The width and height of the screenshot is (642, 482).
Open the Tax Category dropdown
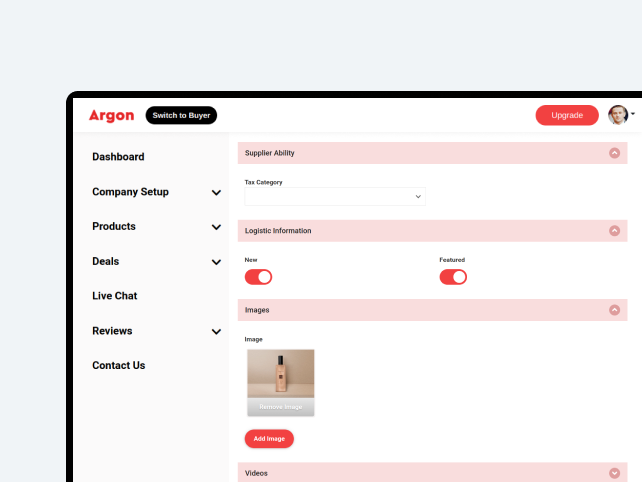(x=335, y=197)
